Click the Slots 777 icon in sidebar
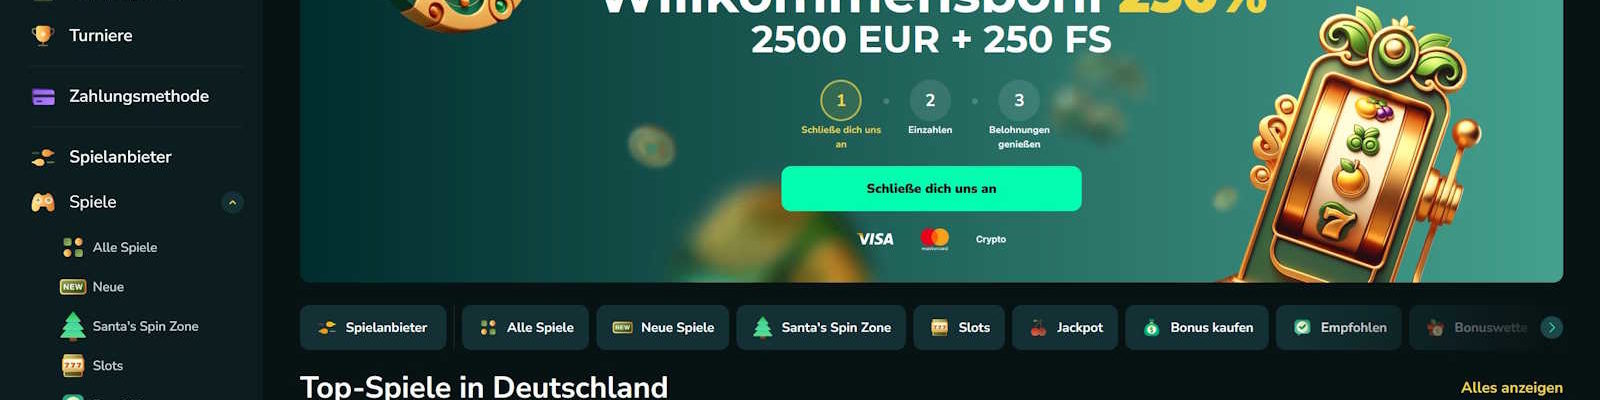This screenshot has height=400, width=1600. click(73, 366)
